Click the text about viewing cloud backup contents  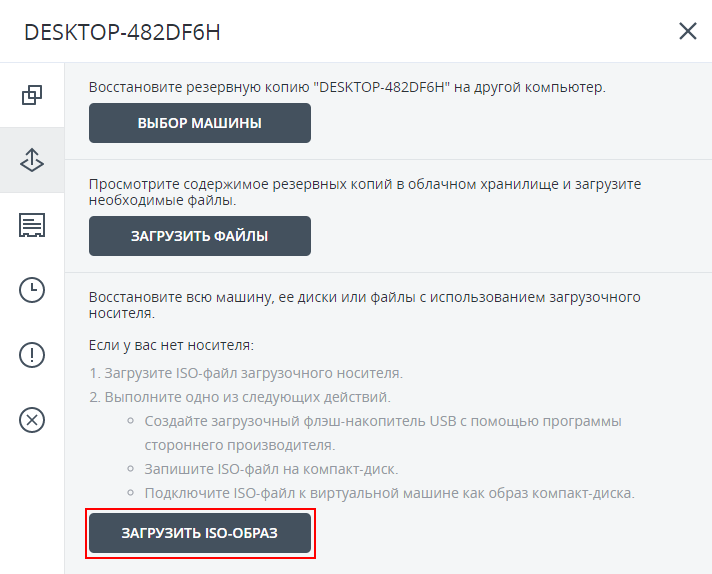coord(364,192)
